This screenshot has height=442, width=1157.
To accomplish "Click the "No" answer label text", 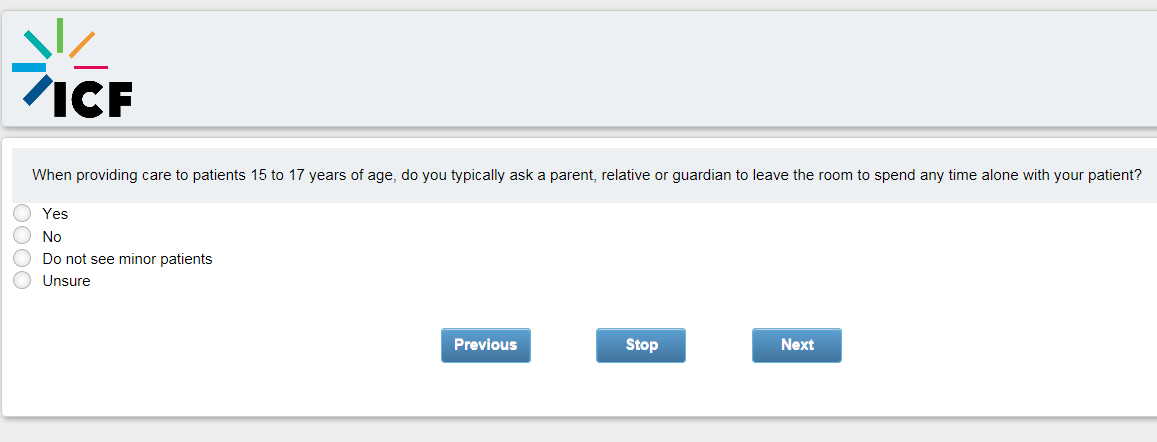I will 52,237.
